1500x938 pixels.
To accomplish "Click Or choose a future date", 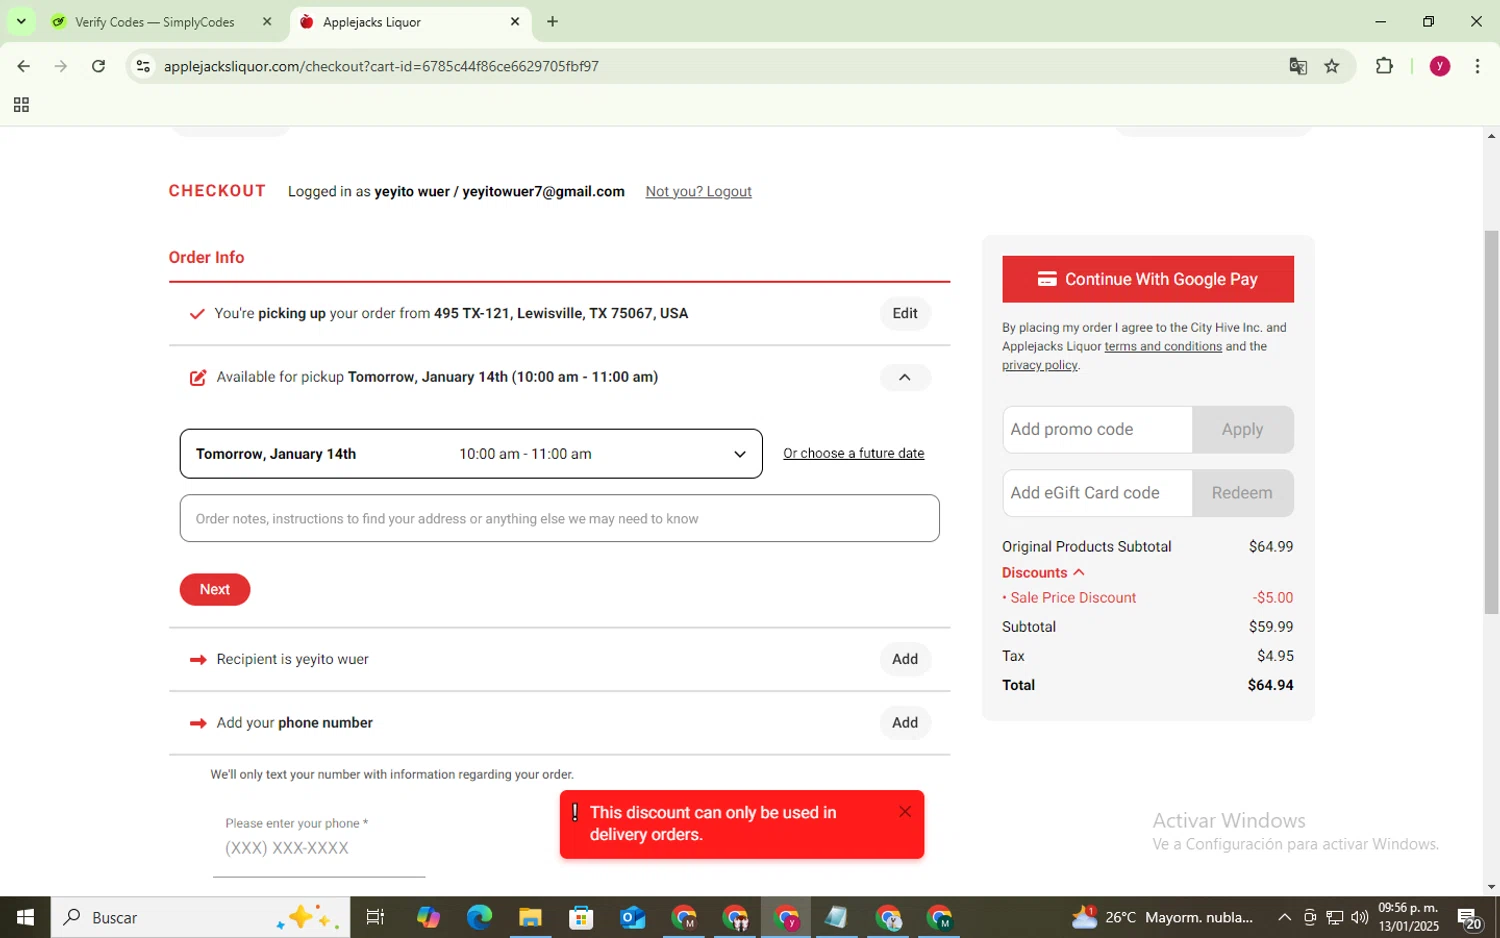I will pyautogui.click(x=853, y=453).
